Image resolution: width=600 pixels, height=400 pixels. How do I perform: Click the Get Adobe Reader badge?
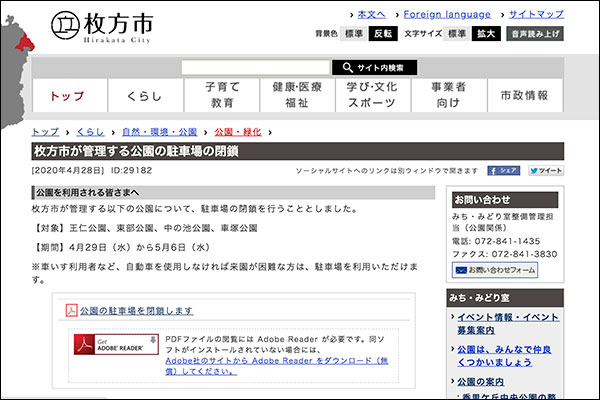pyautogui.click(x=115, y=345)
